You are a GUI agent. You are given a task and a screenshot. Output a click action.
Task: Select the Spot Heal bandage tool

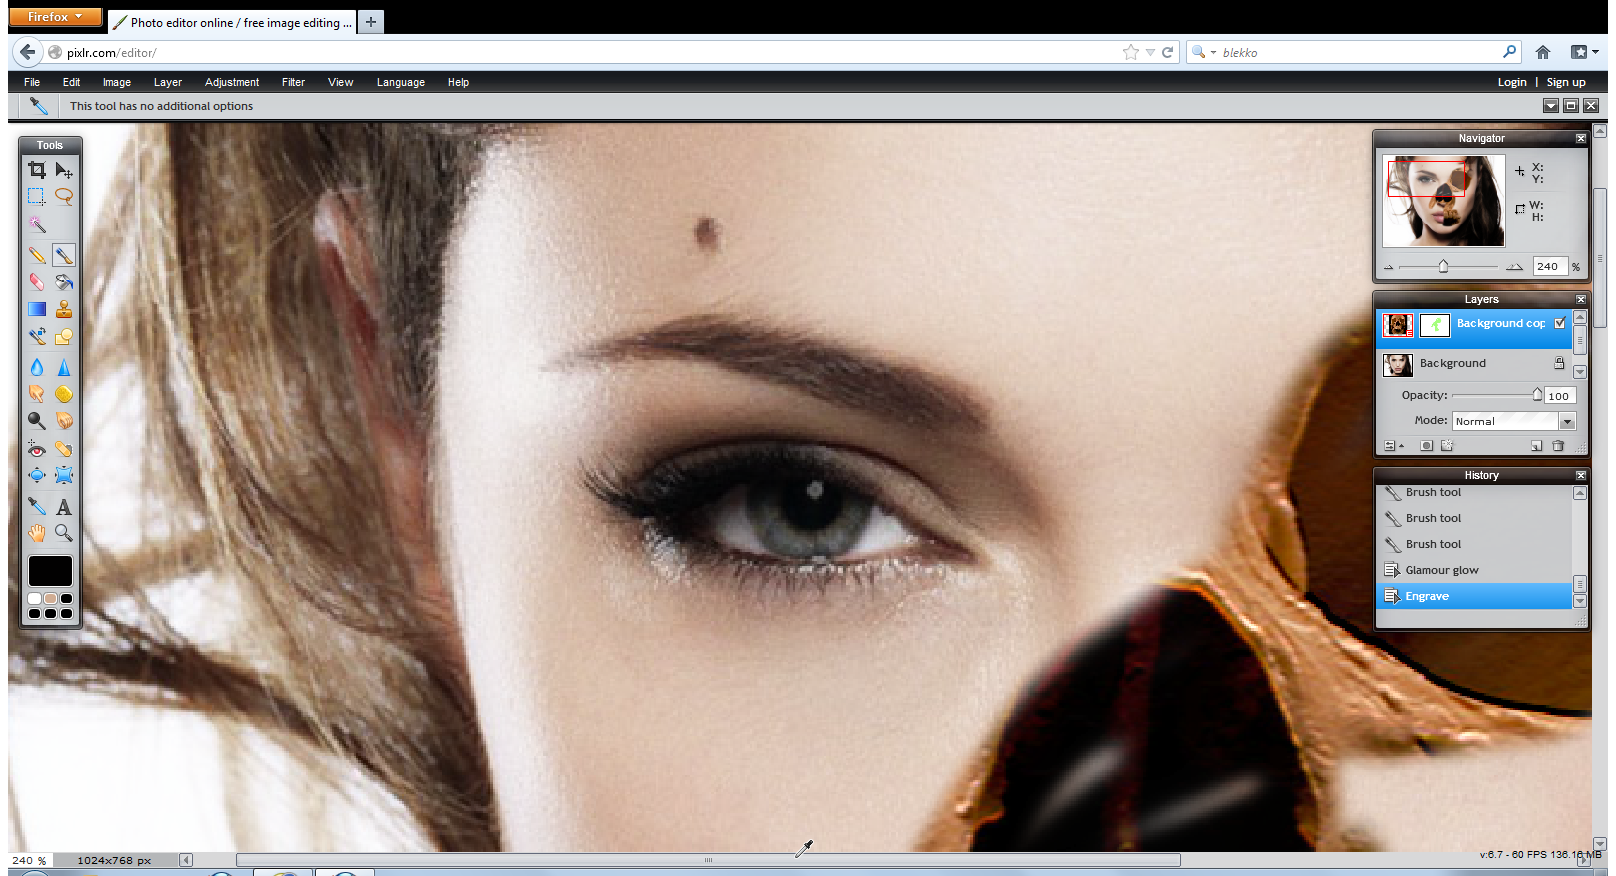[x=64, y=449]
